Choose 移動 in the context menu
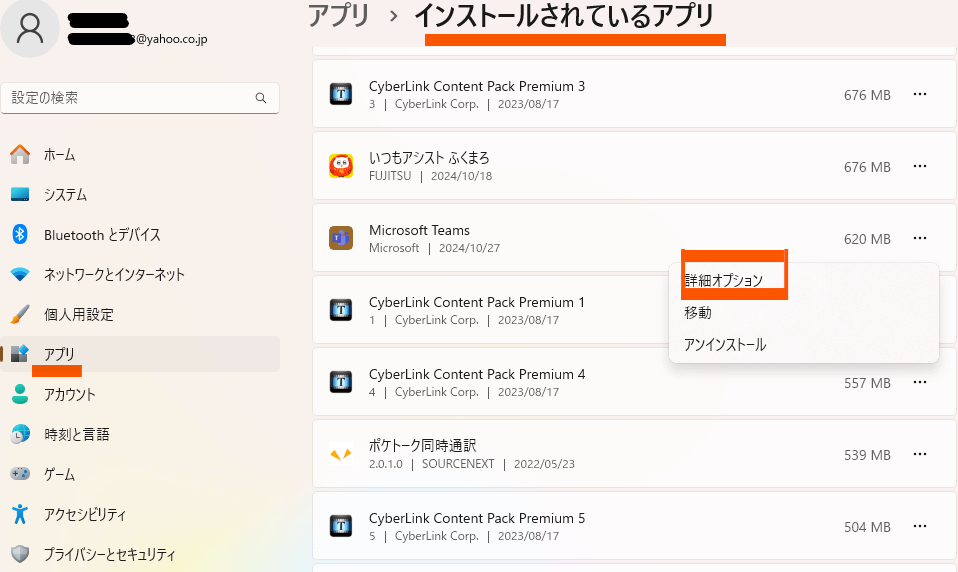This screenshot has width=958, height=572. point(698,313)
